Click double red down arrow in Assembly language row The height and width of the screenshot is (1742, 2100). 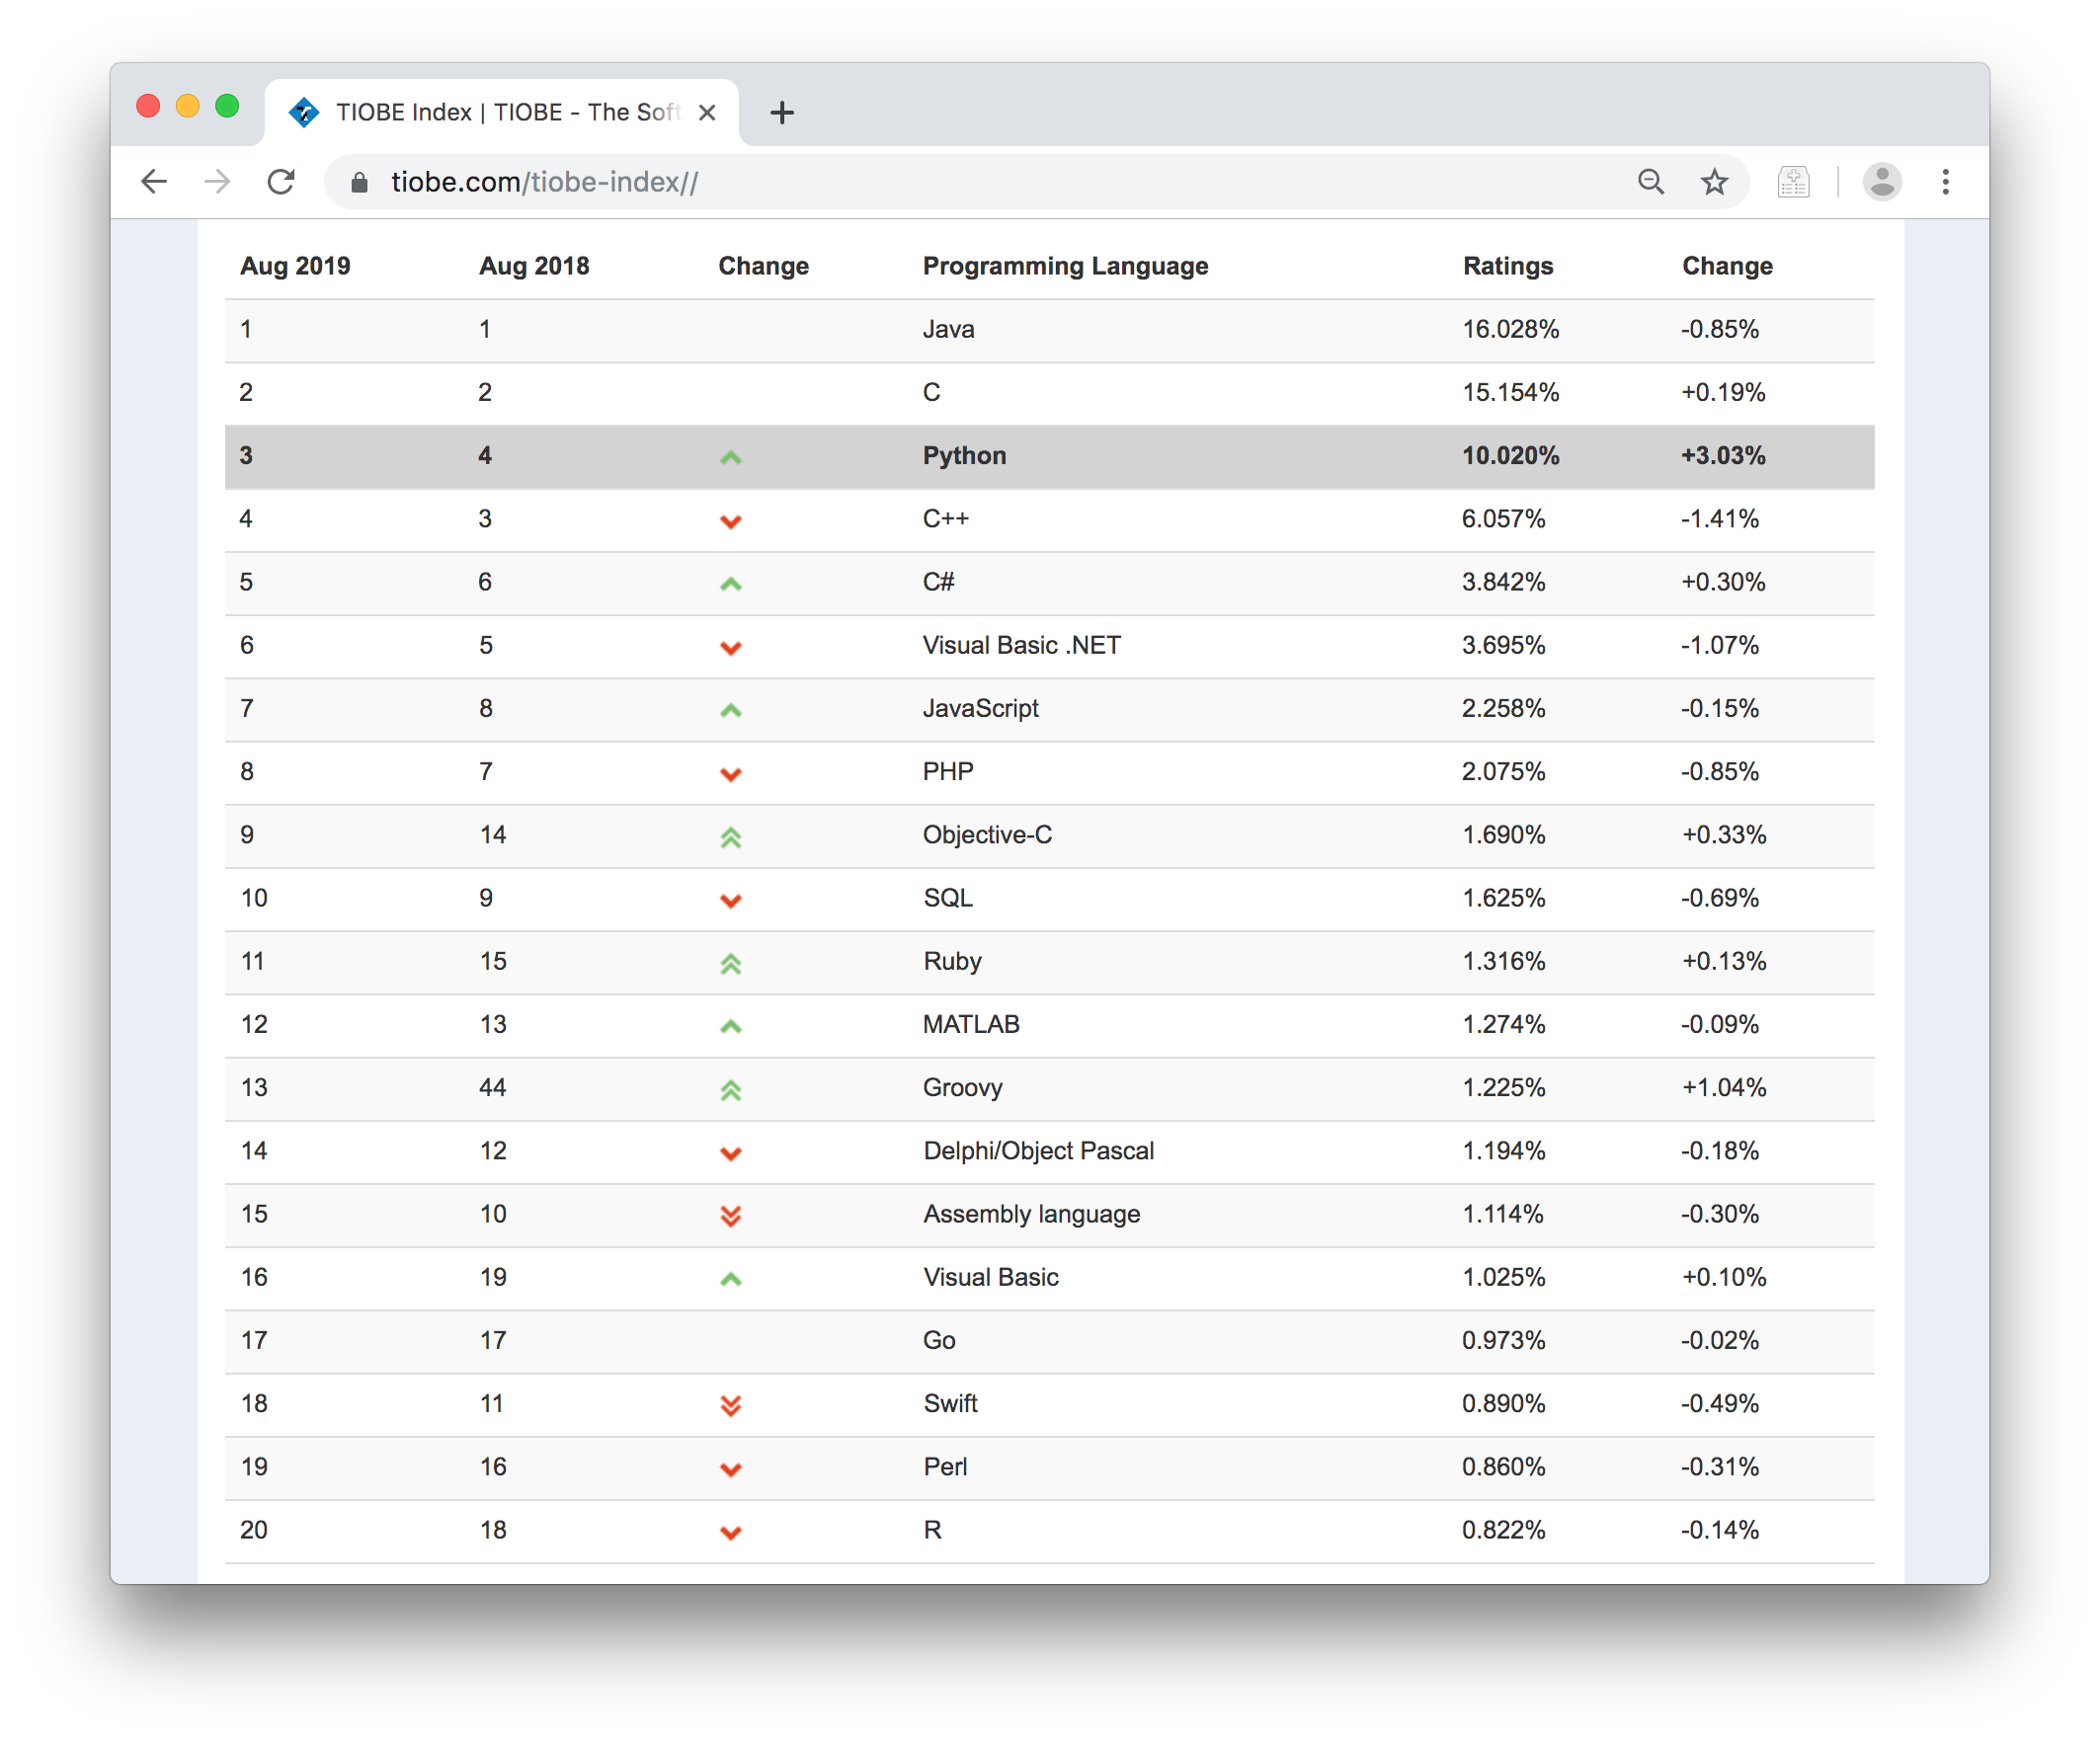(731, 1215)
